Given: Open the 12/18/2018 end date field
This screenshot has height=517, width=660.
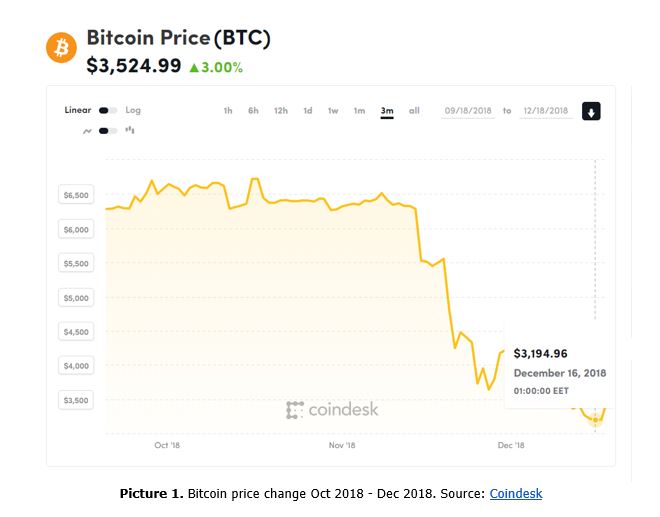Looking at the screenshot, I should (x=546, y=111).
